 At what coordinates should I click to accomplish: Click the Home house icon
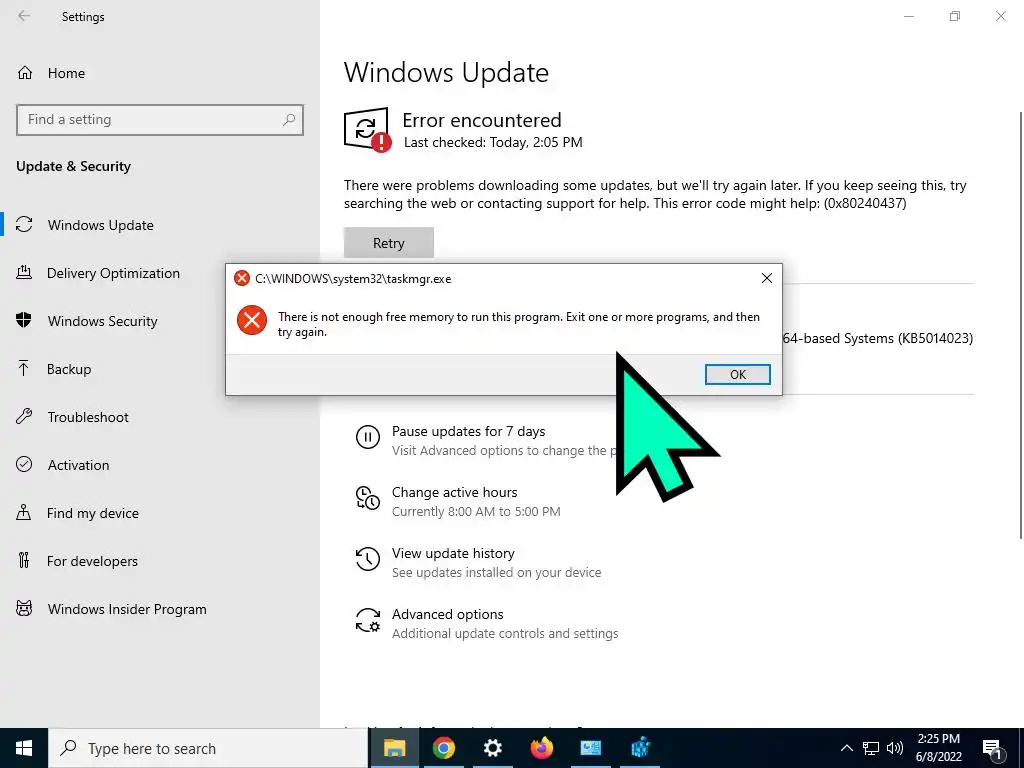pos(25,72)
